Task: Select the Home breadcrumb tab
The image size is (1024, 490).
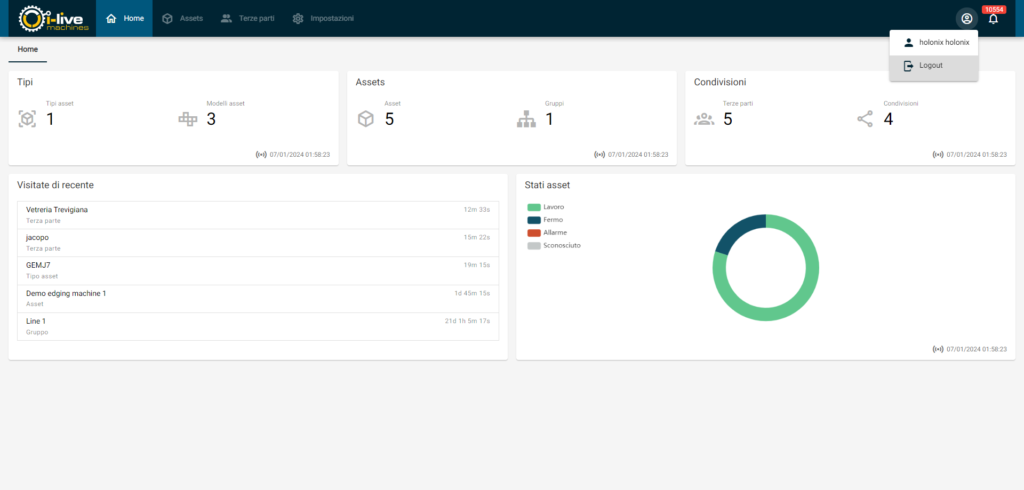Action: 27,49
